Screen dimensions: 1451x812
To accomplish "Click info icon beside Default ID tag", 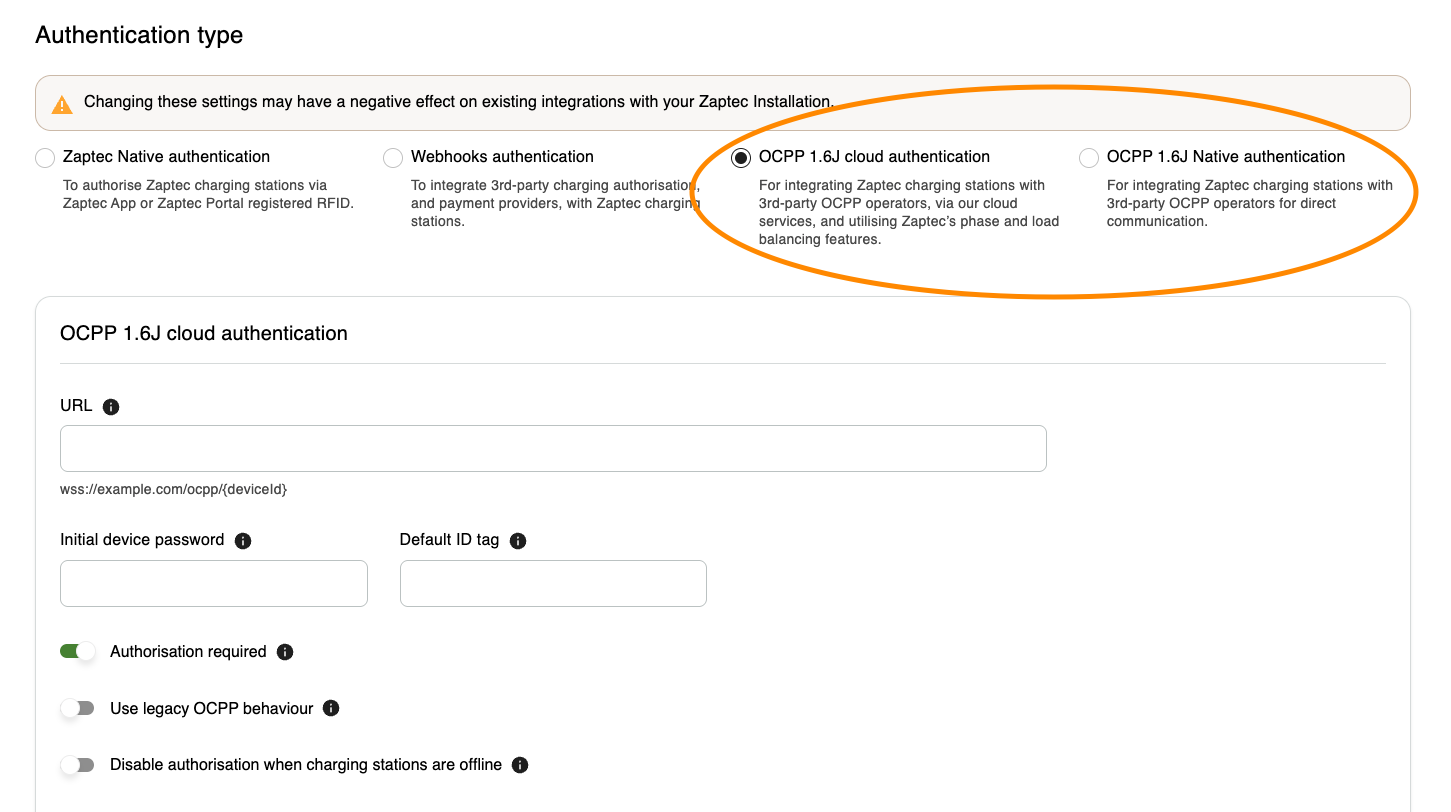I will point(518,541).
